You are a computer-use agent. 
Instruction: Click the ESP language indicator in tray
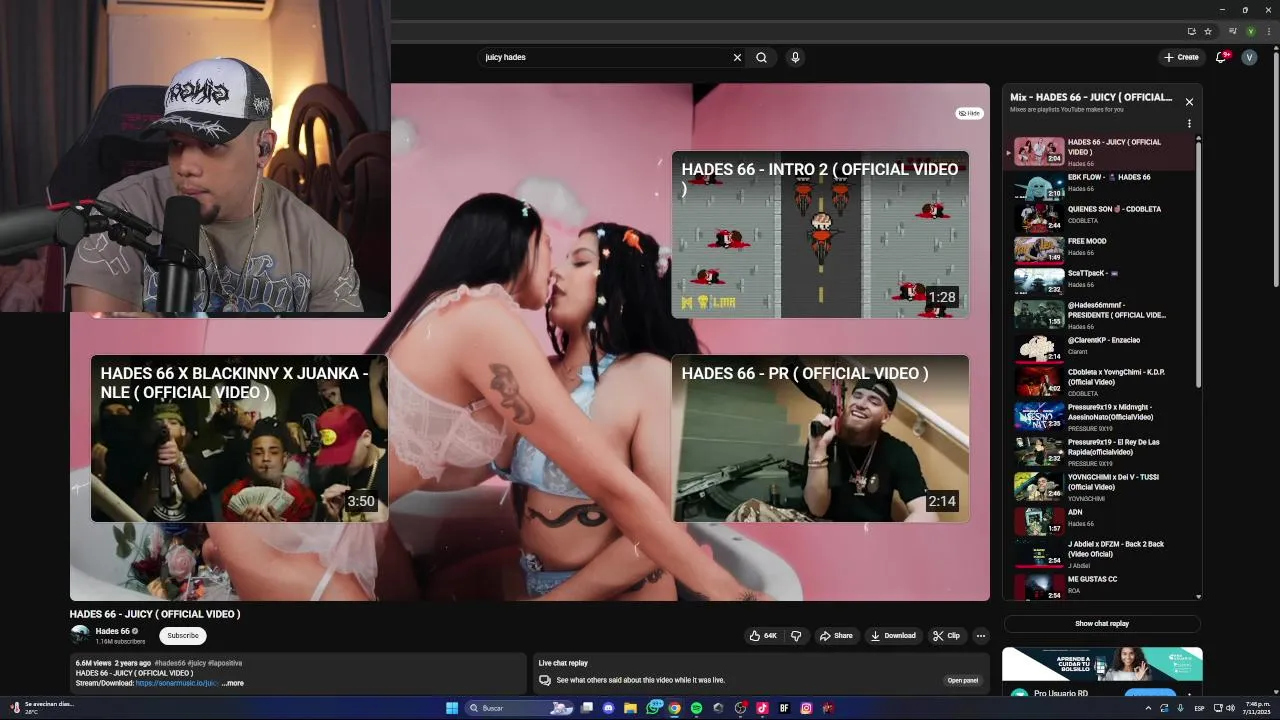[1199, 708]
